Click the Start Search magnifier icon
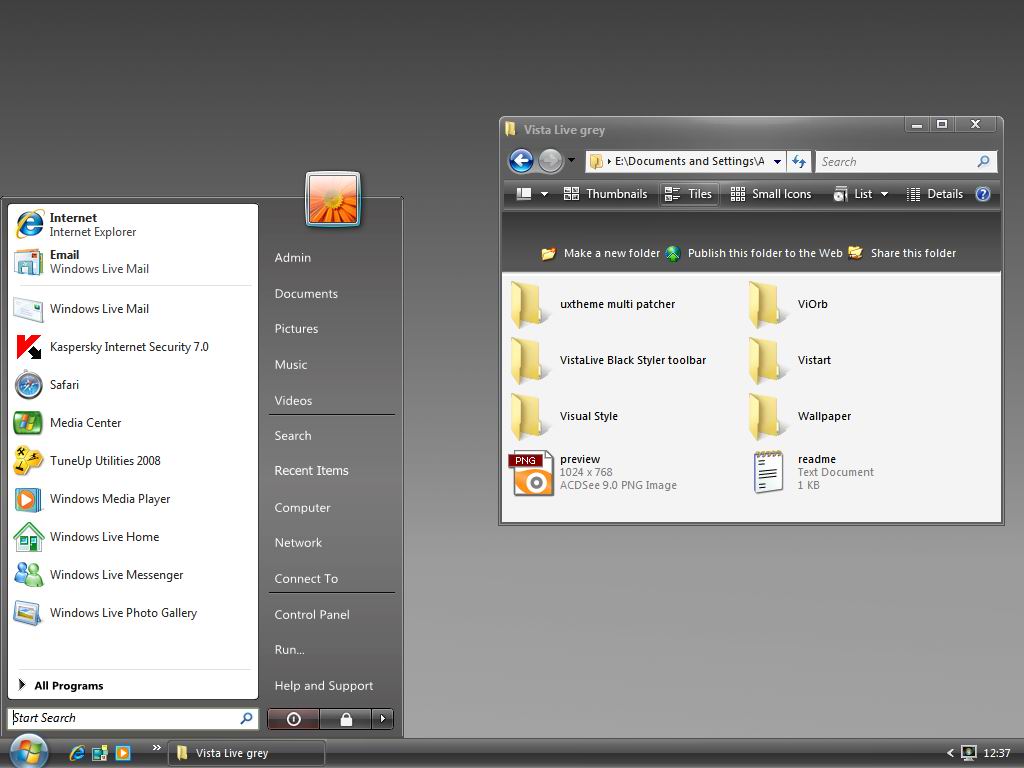Screen dimensions: 1024x768 coord(246,718)
